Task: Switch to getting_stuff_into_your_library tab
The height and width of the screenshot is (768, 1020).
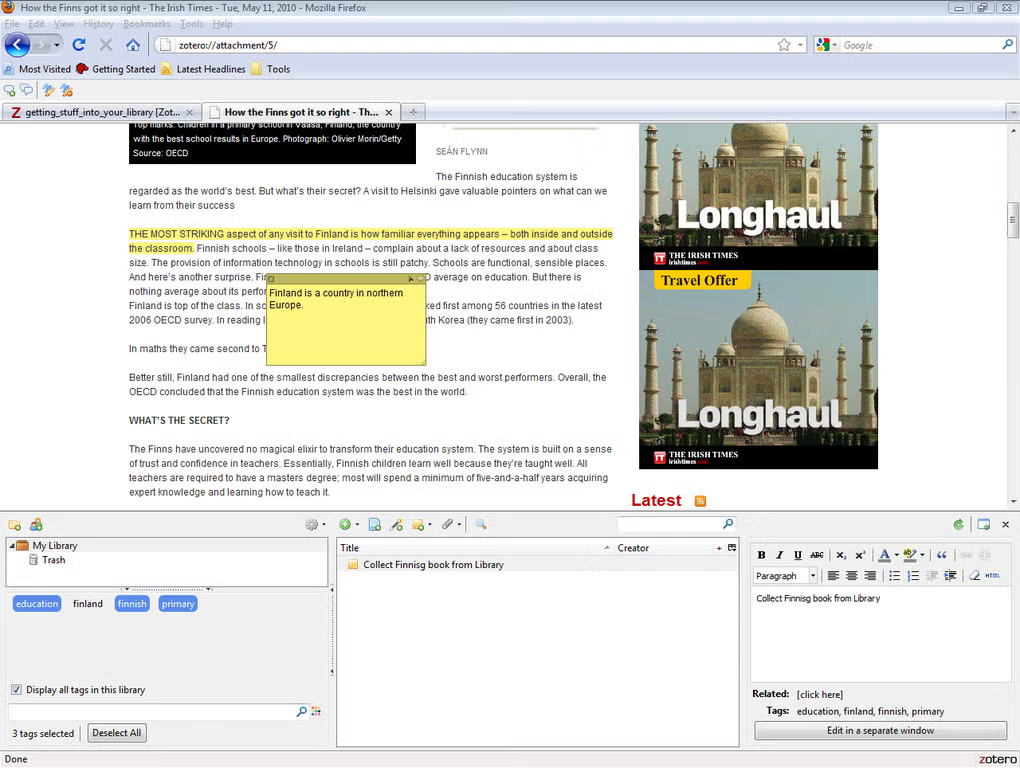Action: pyautogui.click(x=101, y=112)
